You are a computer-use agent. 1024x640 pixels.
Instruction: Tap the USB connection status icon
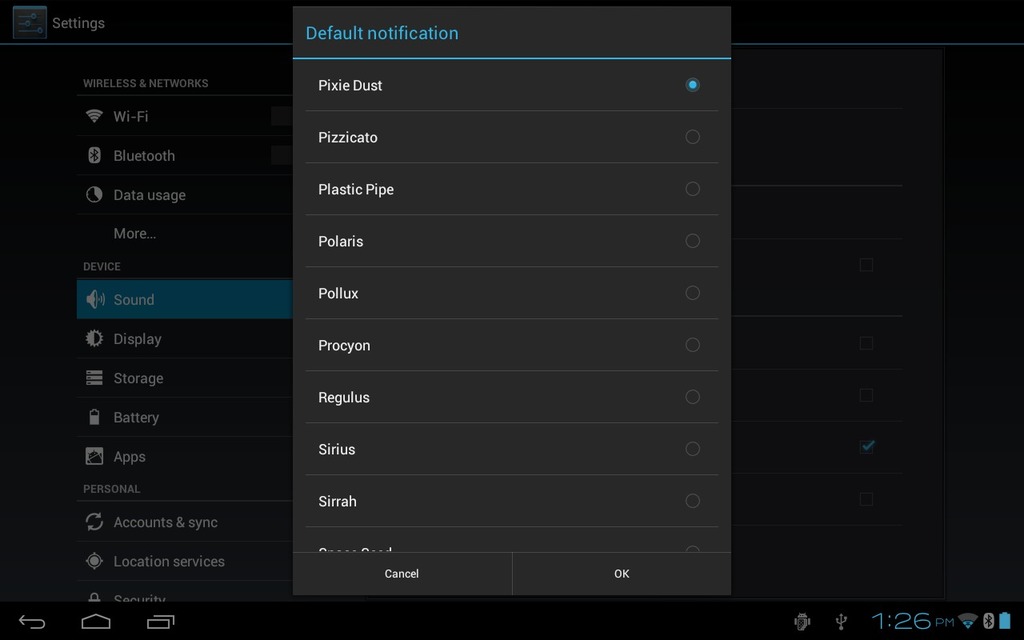click(841, 622)
